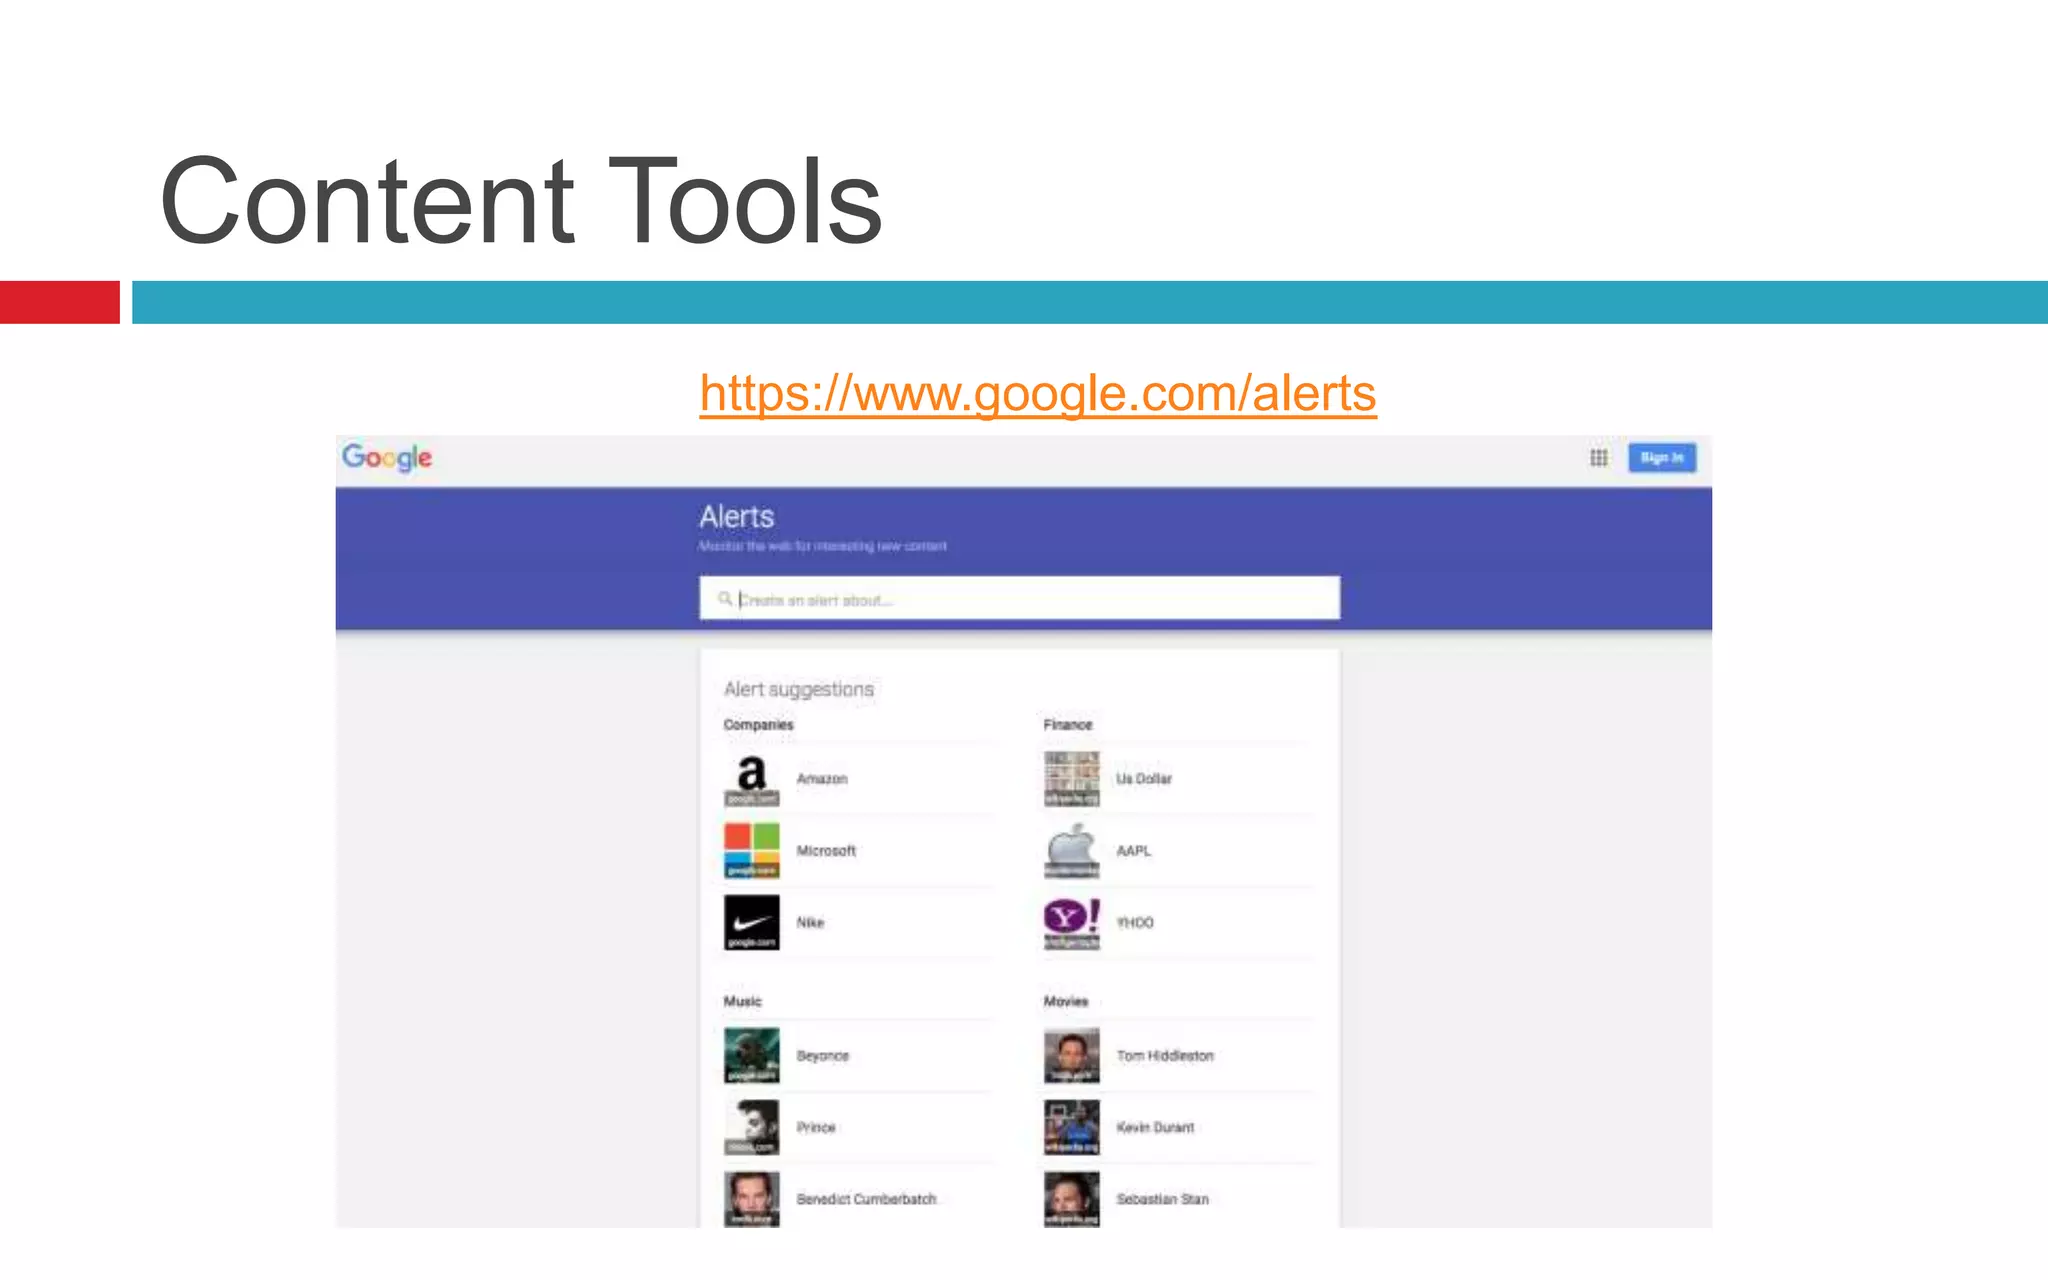Click the Alerts page title
Screen dimensions: 2048x1280
coord(736,517)
